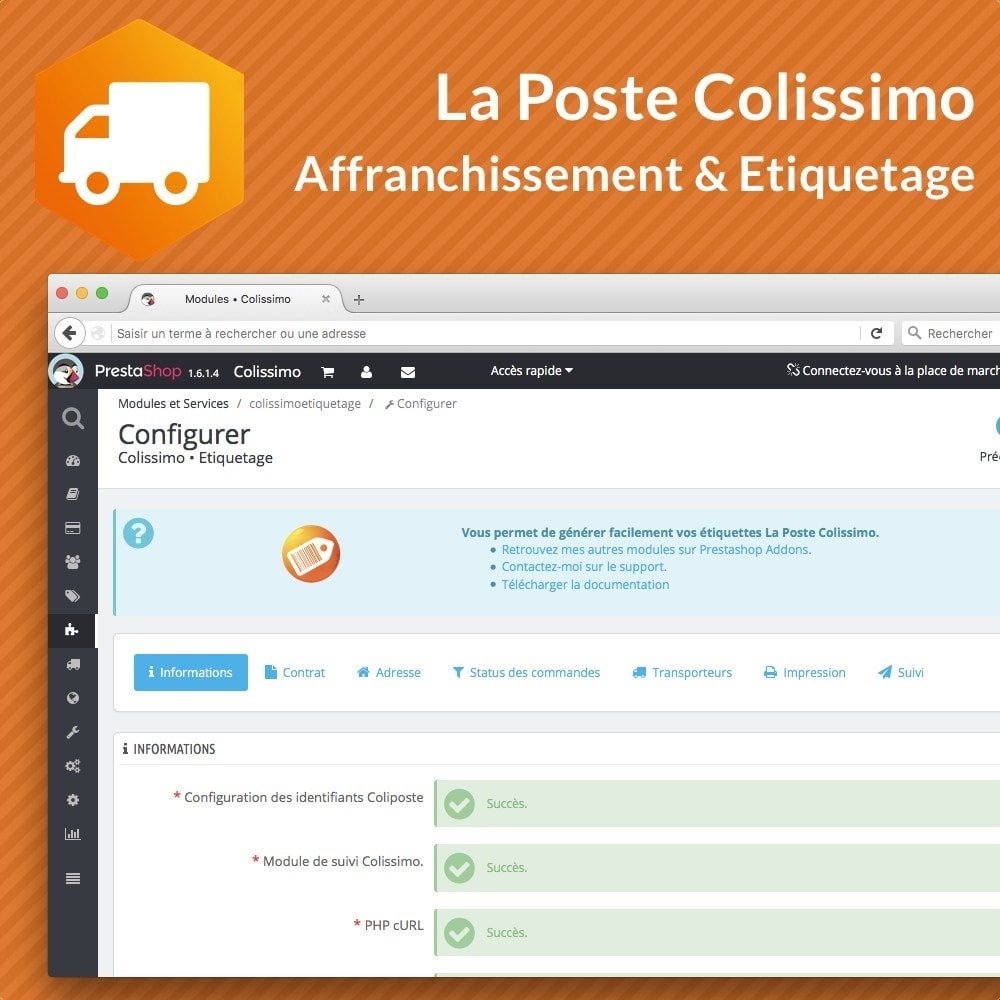
Task: Switch to the 'Status des commandes' tab
Action: tap(526, 672)
